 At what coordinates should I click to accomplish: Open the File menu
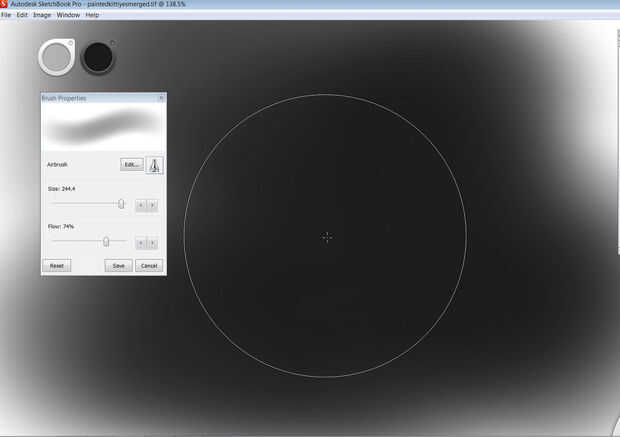click(6, 15)
